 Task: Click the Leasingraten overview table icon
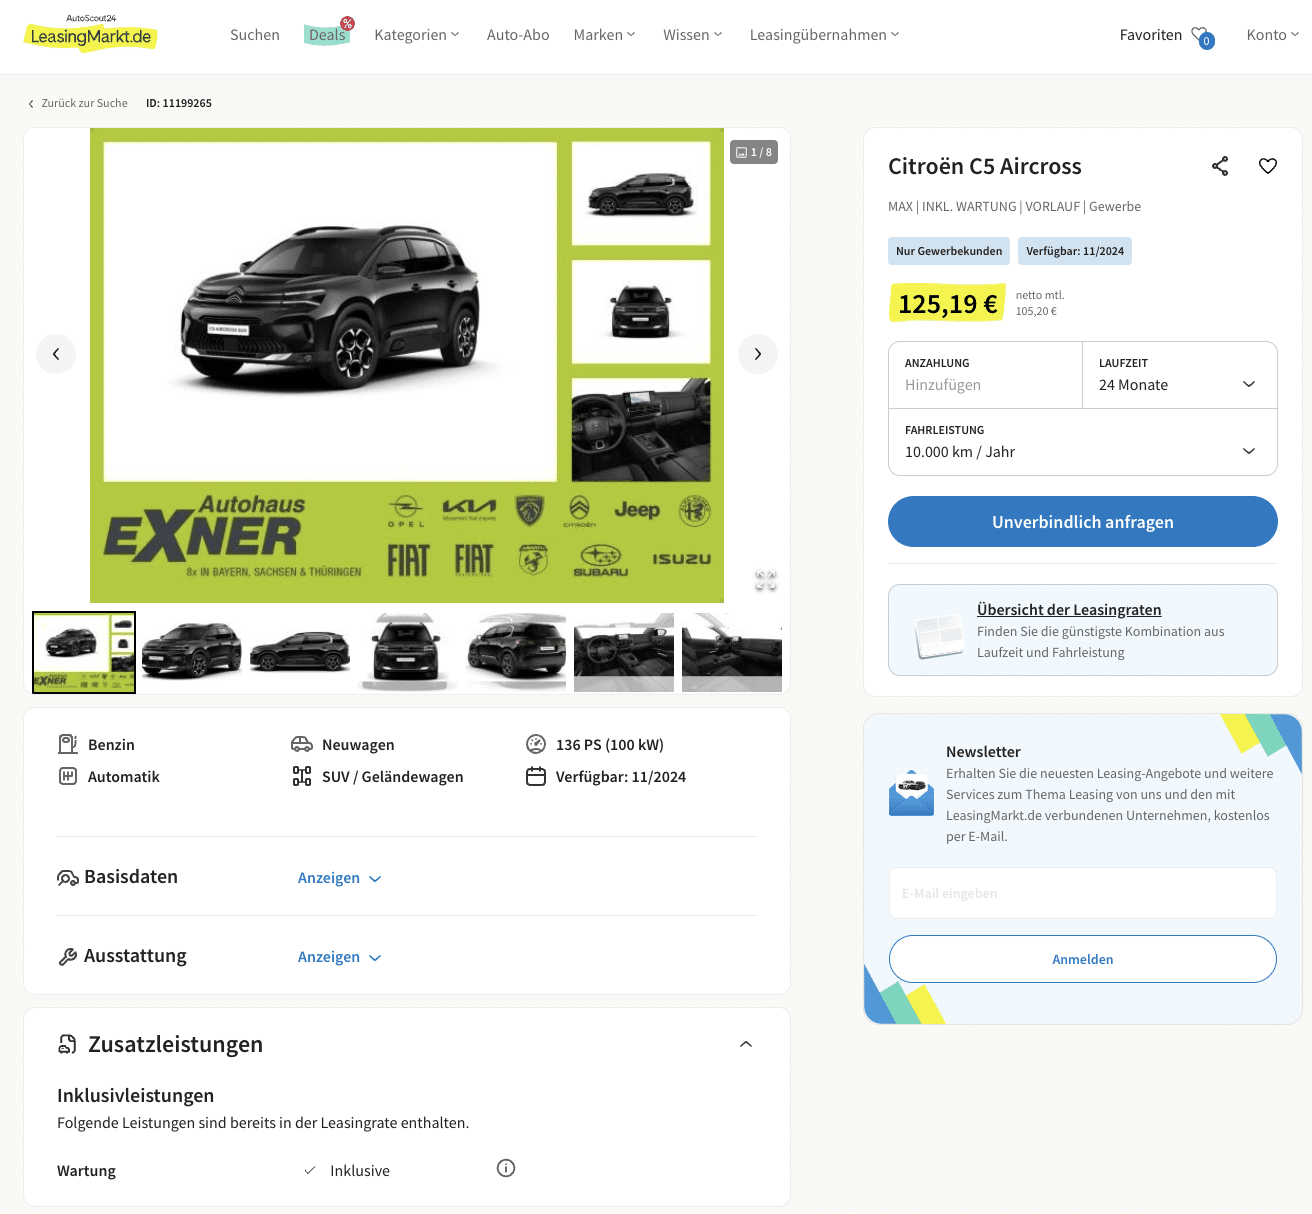pyautogui.click(x=939, y=636)
